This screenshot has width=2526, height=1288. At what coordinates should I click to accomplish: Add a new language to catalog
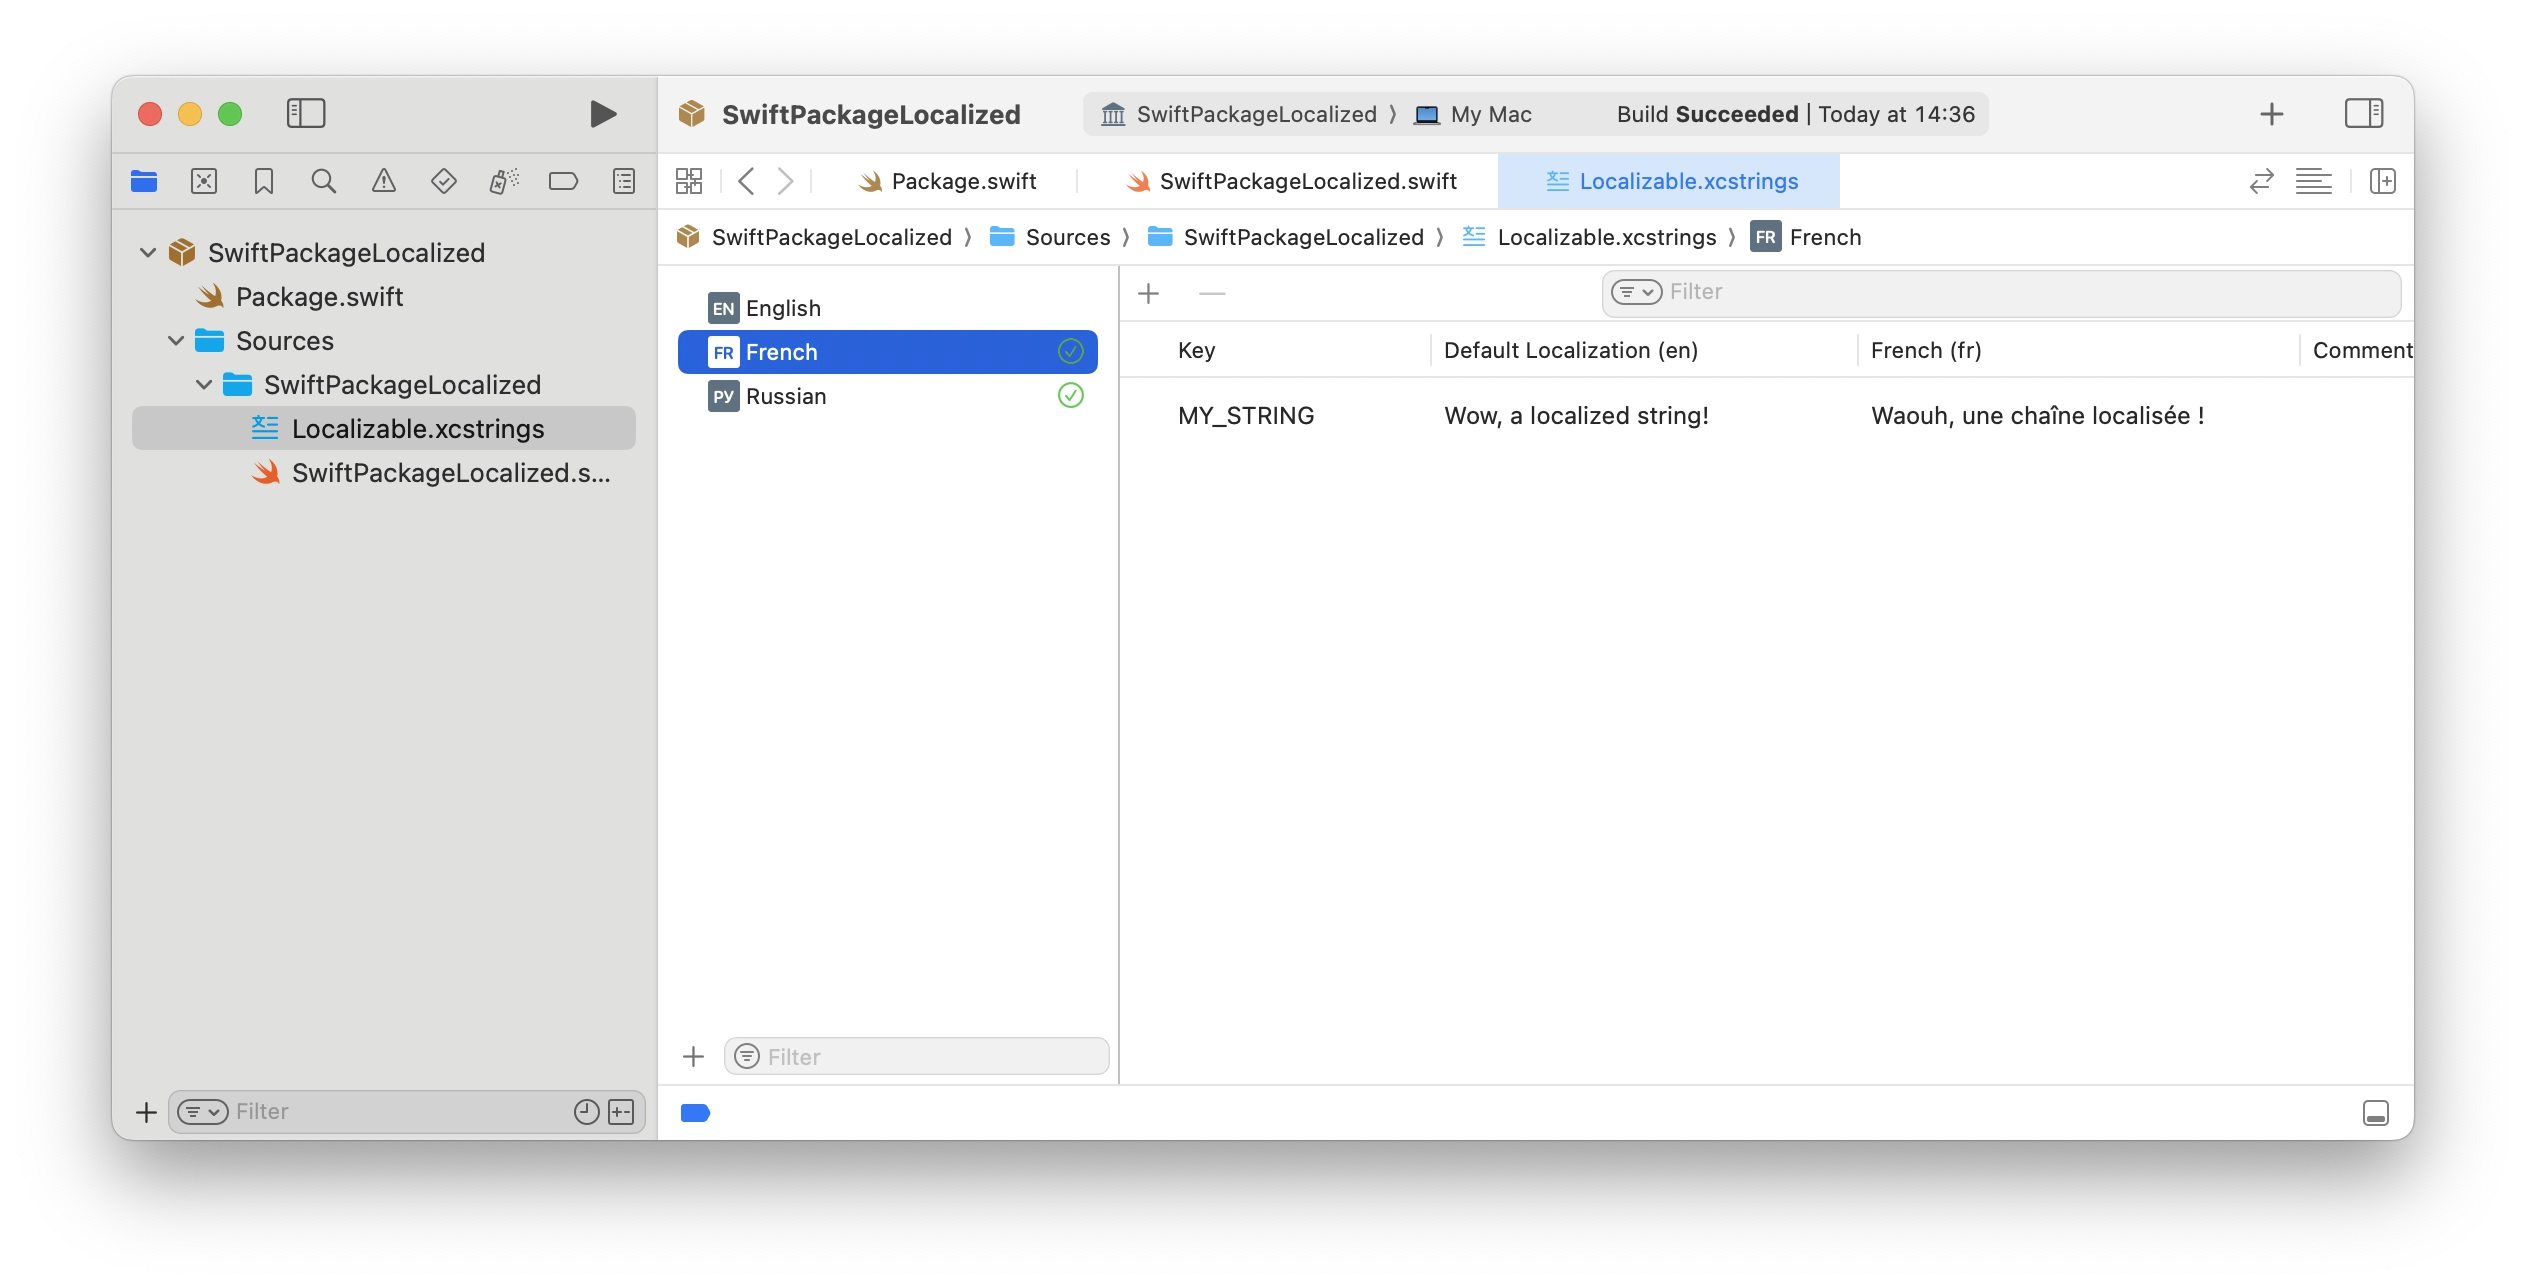pyautogui.click(x=693, y=1056)
